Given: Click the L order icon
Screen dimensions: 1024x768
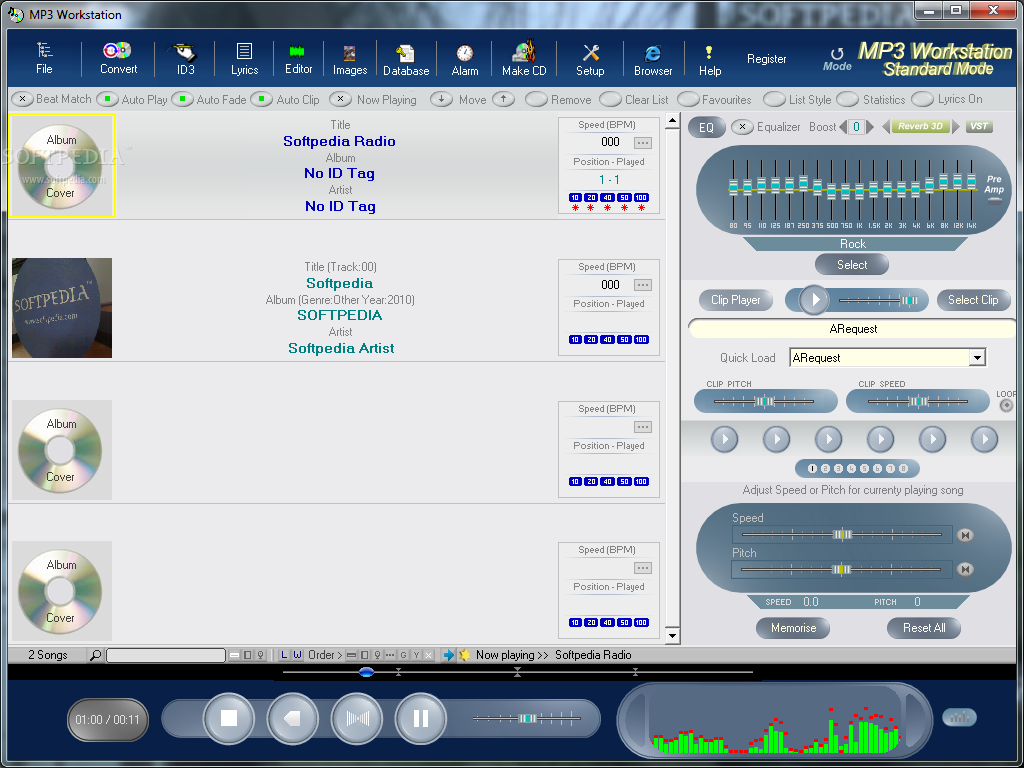Looking at the screenshot, I should click(283, 654).
